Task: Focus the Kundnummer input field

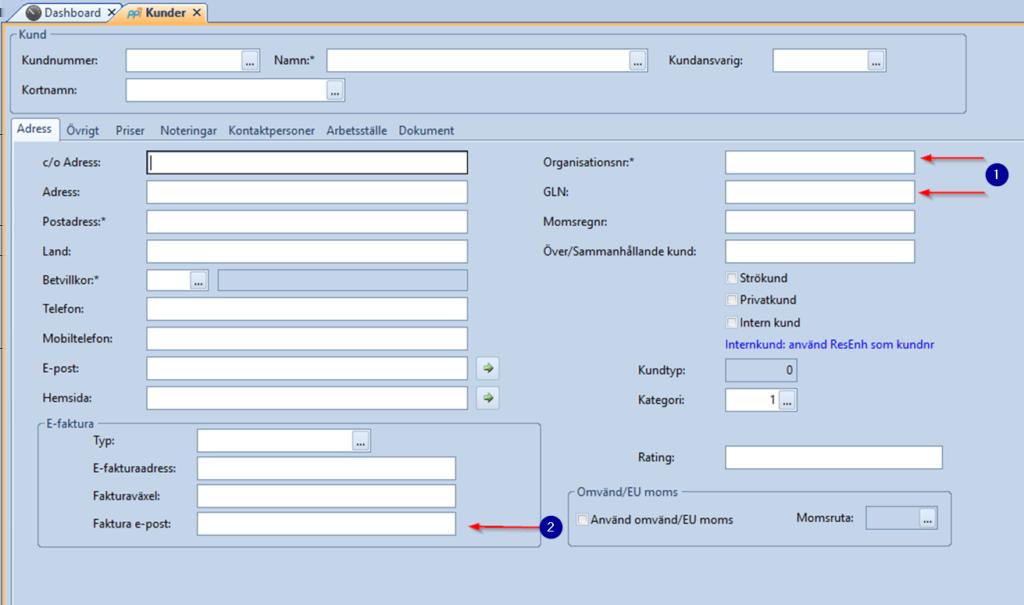Action: coord(184,61)
